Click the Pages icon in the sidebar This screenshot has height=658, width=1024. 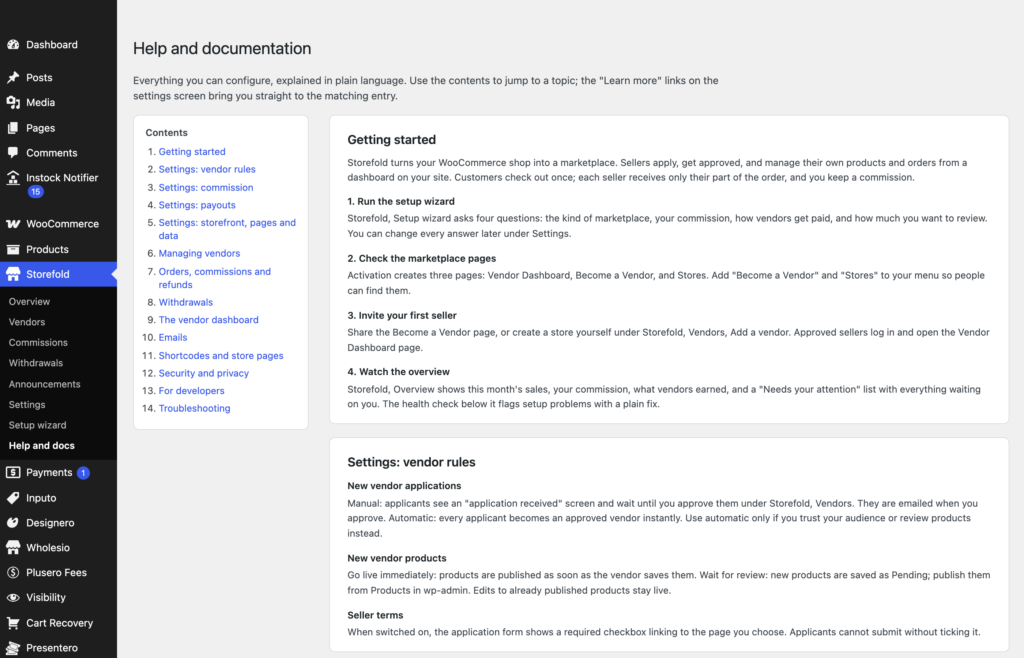[x=13, y=128]
